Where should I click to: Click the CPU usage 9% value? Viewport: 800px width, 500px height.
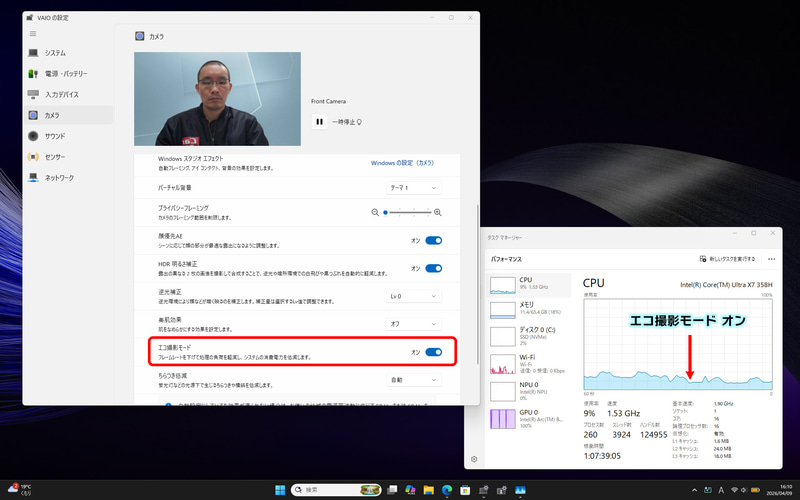(589, 413)
